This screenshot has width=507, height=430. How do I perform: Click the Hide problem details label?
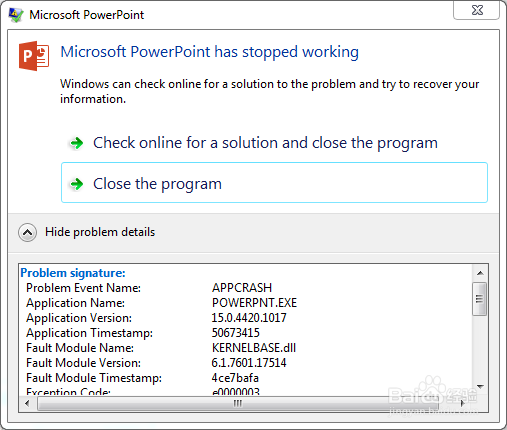(100, 232)
